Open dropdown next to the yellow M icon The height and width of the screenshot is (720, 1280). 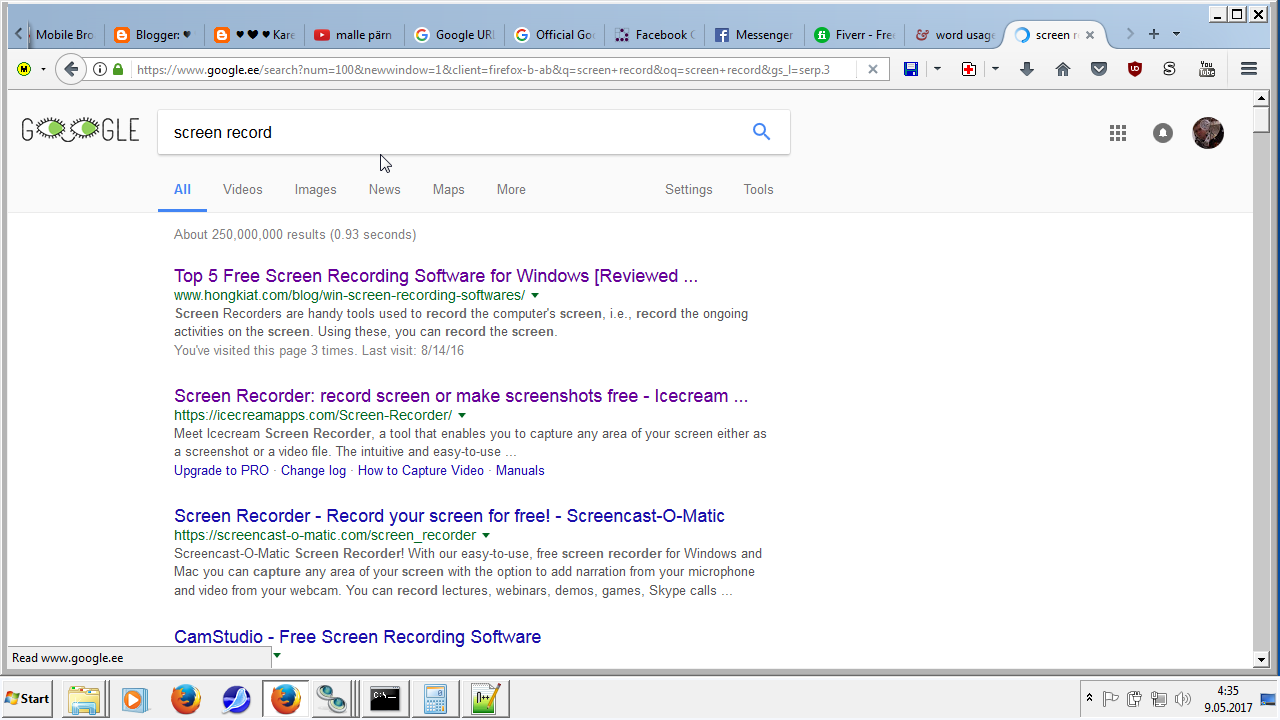point(43,69)
